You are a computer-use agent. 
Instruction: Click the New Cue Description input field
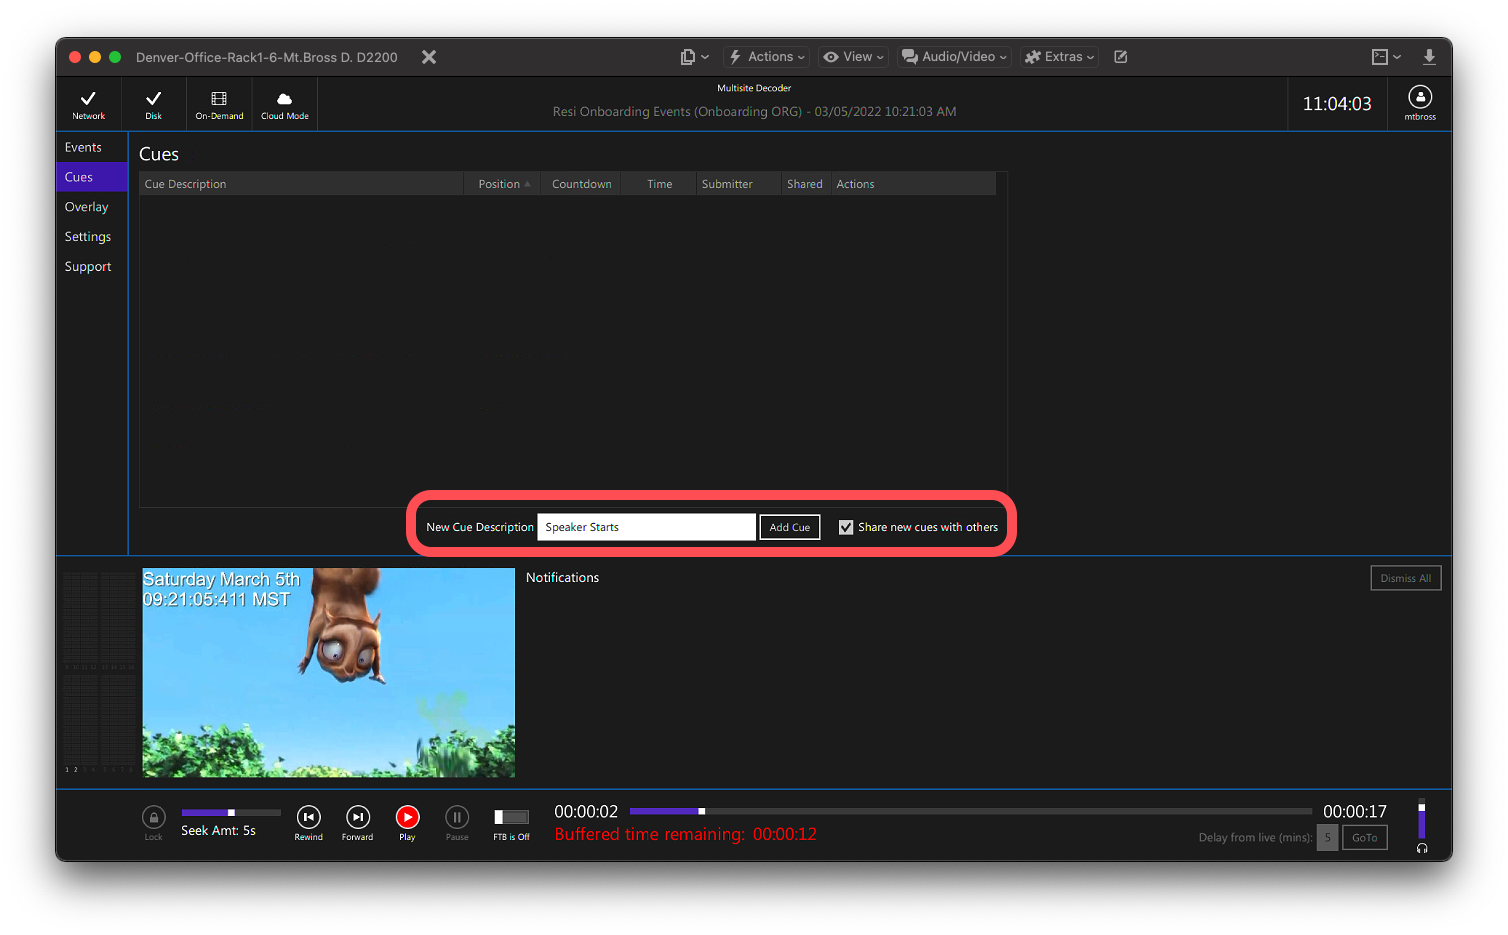point(646,527)
